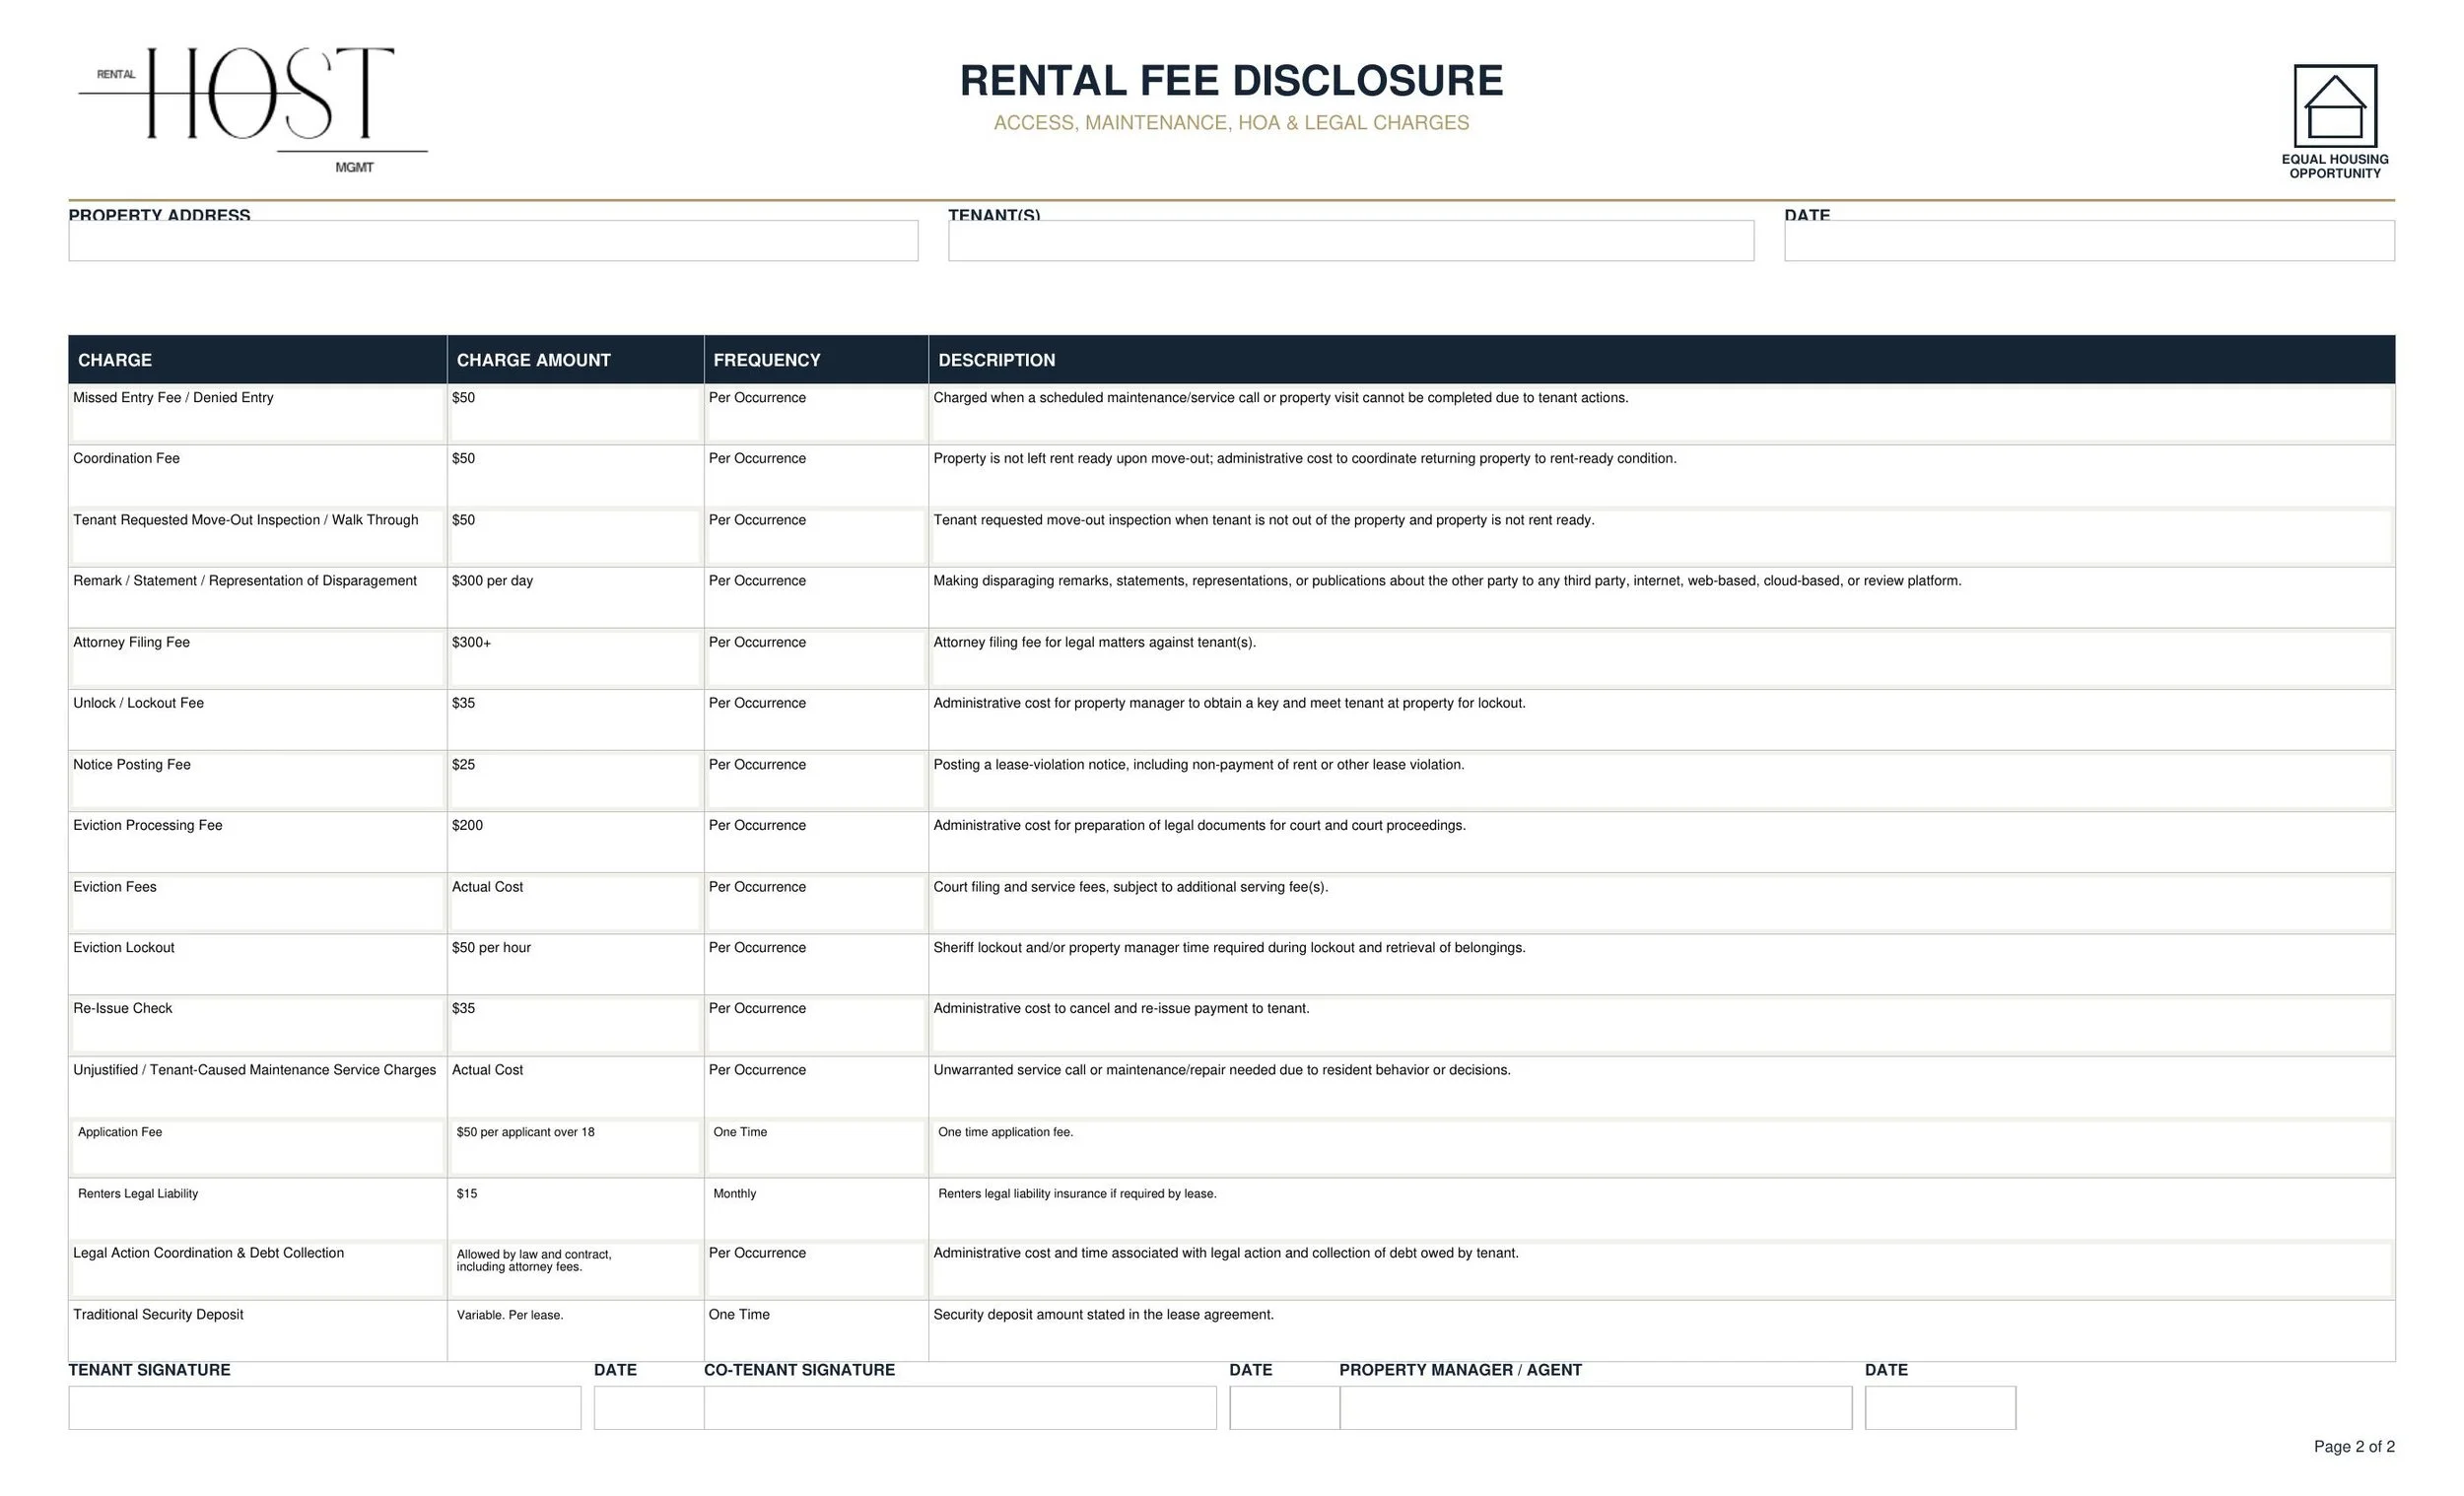Select the 'Missed Entry Fee / Denied Entry' cell
The height and width of the screenshot is (1496, 2464).
click(x=258, y=415)
